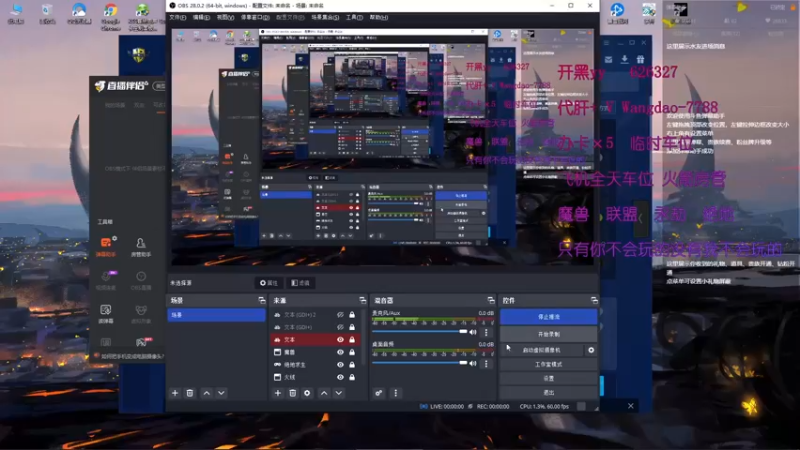This screenshot has width=800, height=450.
Task: Click the blue 停止推流 stop streaming button
Action: pyautogui.click(x=548, y=317)
